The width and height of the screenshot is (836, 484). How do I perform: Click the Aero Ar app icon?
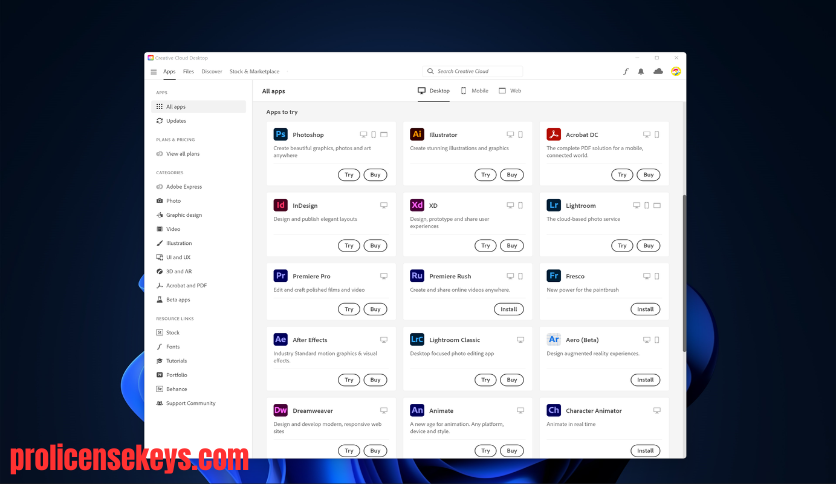(x=553, y=340)
